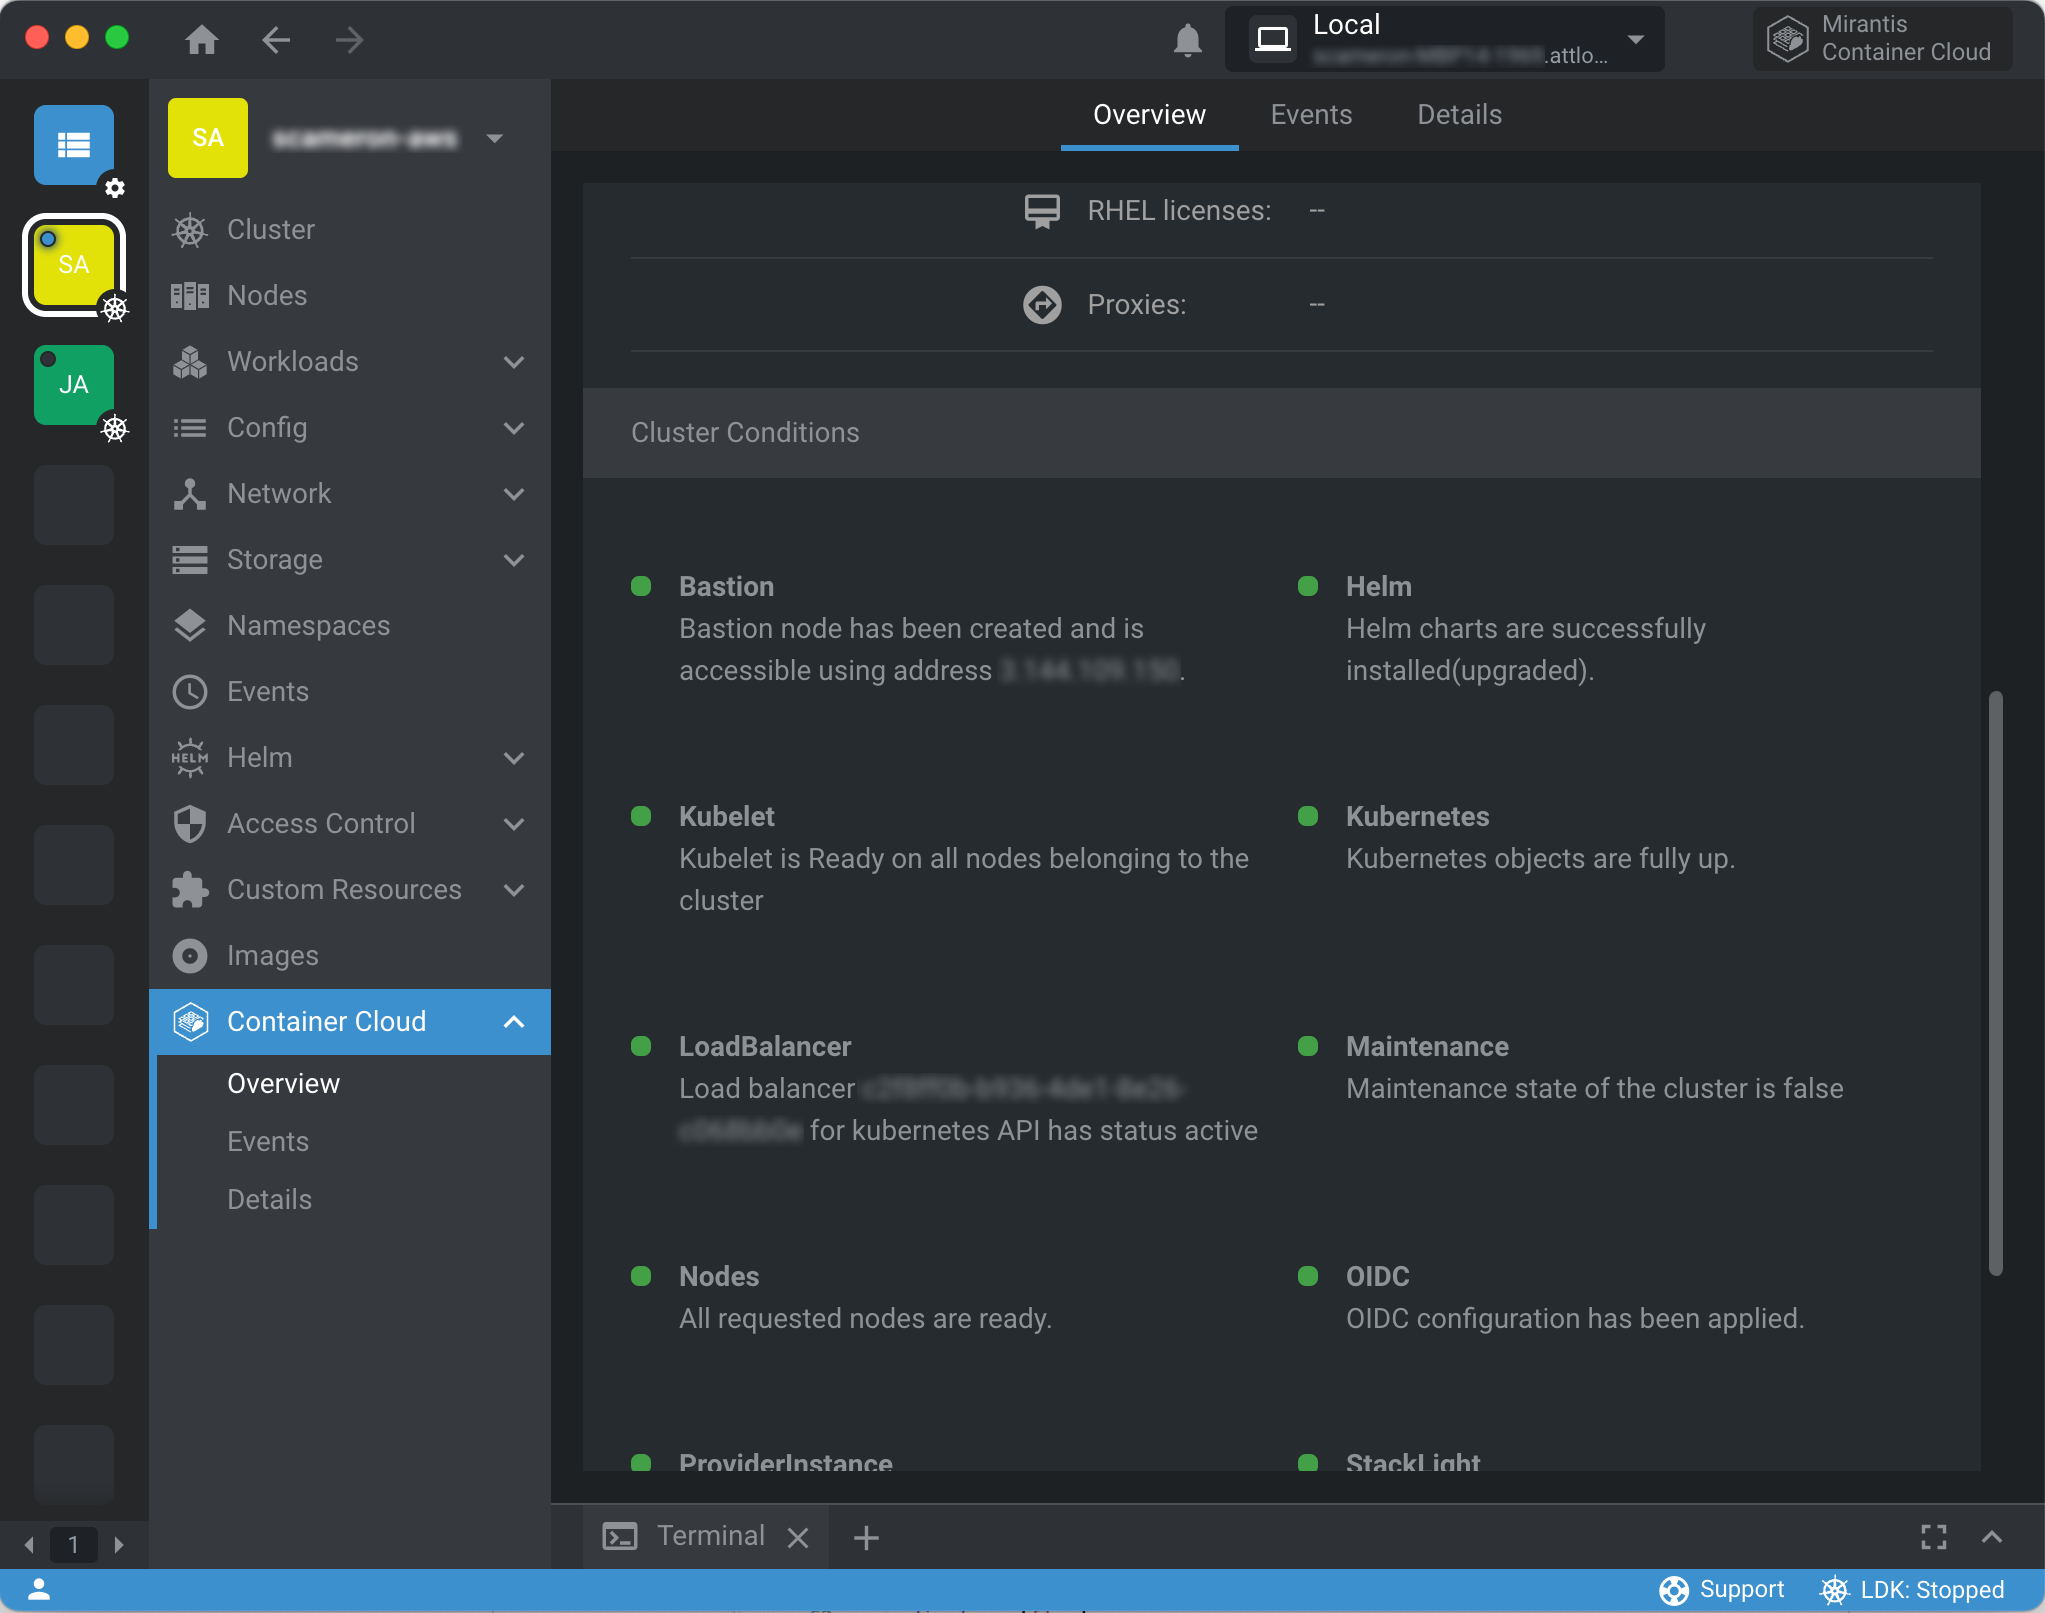Image resolution: width=2045 pixels, height=1613 pixels.
Task: Select the green JA cluster hotbar icon
Action: (74, 385)
